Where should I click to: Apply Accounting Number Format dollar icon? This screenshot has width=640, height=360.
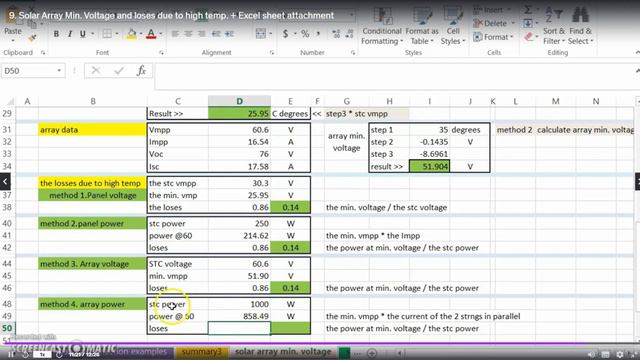point(285,34)
